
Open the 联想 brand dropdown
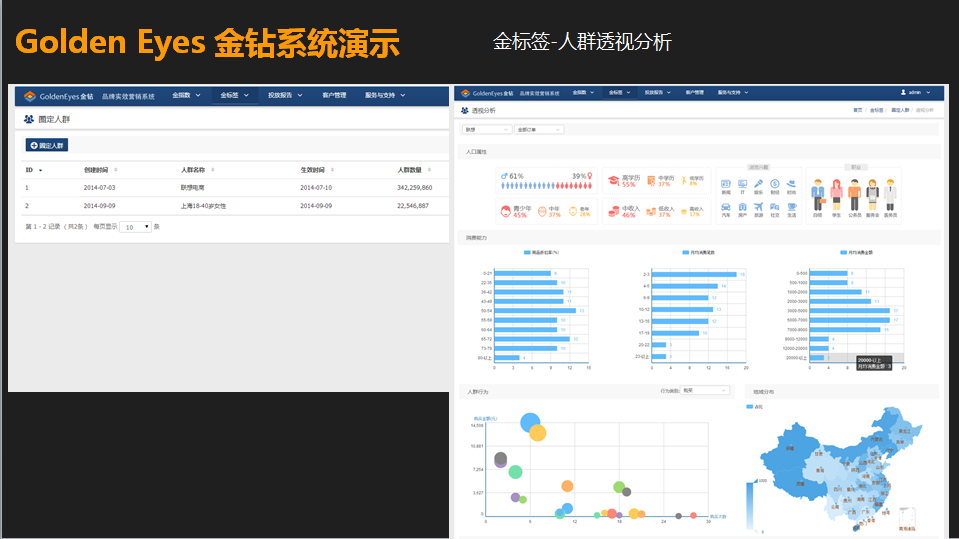click(x=486, y=130)
